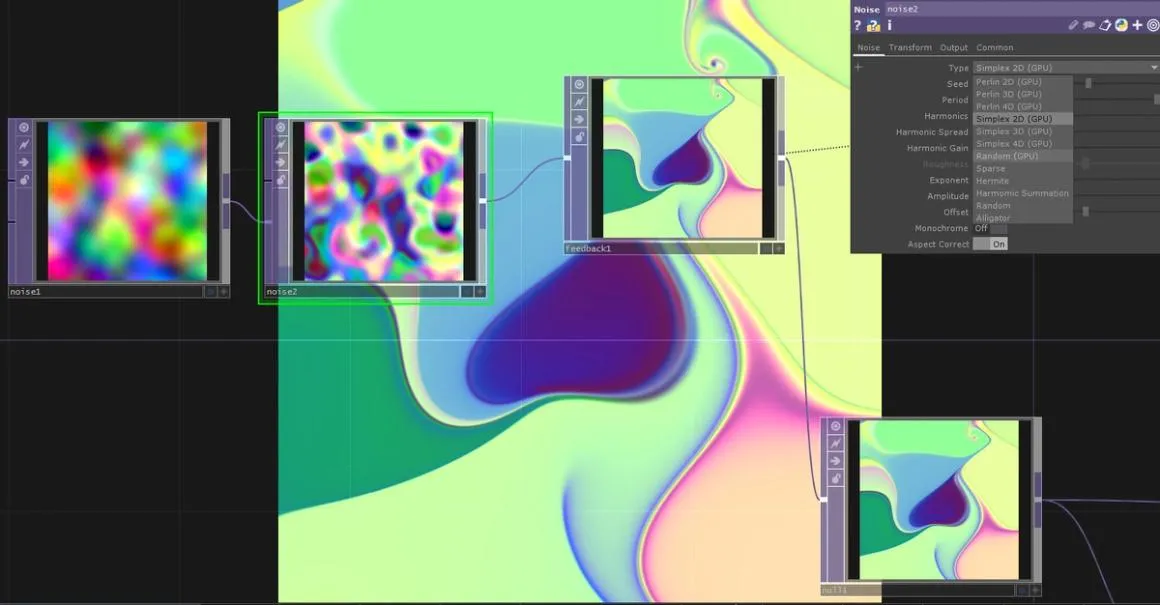This screenshot has width=1160, height=605.
Task: Open the comment speech bubble icon
Action: point(1089,25)
